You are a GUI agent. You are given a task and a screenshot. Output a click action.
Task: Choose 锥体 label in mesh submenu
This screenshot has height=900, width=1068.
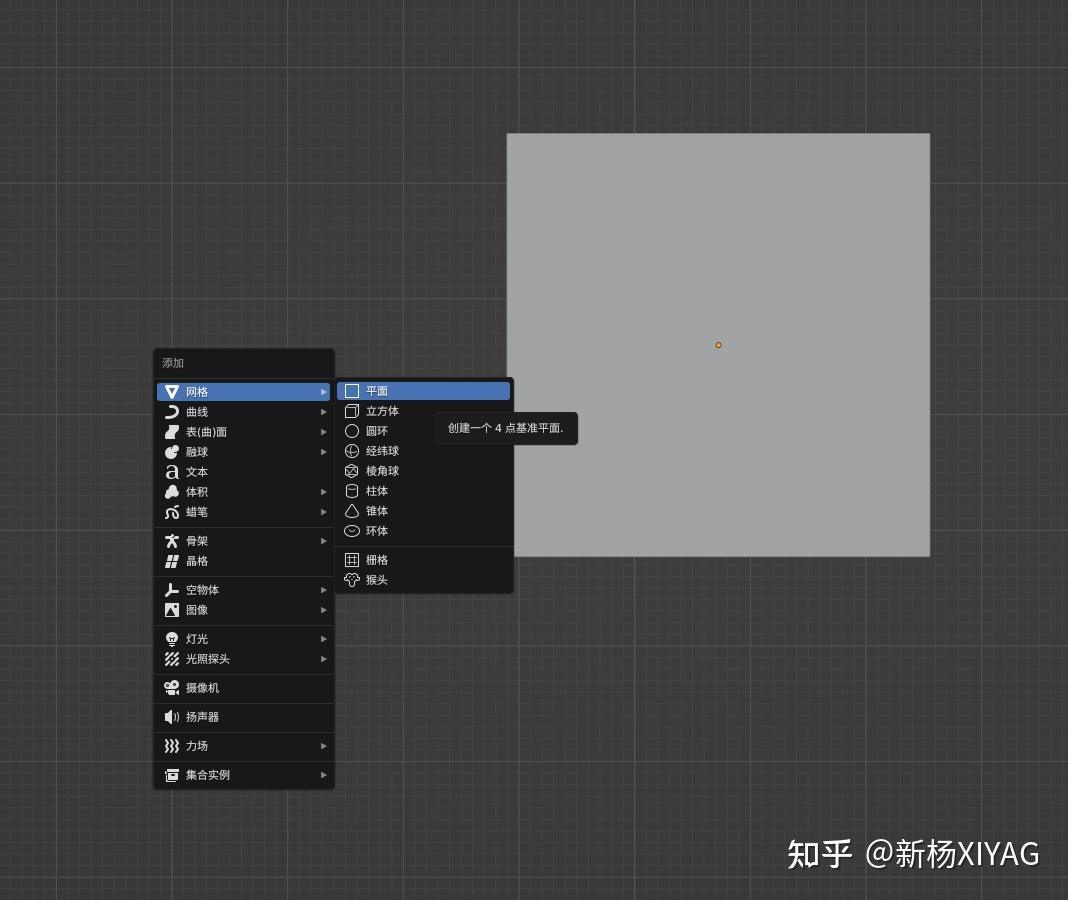[x=377, y=511]
